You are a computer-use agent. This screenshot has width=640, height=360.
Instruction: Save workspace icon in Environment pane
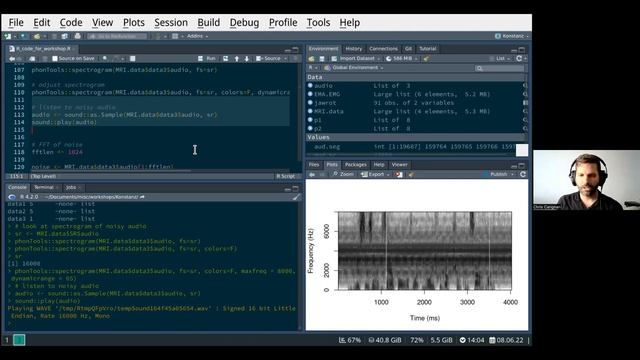pyautogui.click(x=322, y=59)
